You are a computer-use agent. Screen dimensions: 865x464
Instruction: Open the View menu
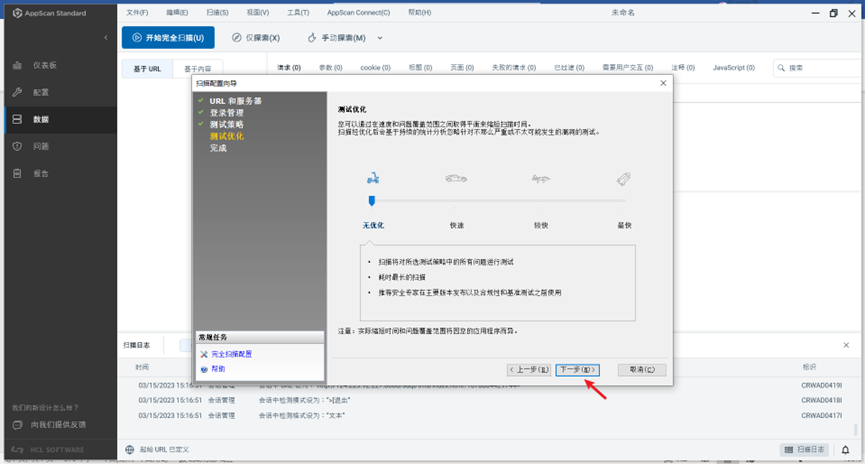(x=258, y=12)
